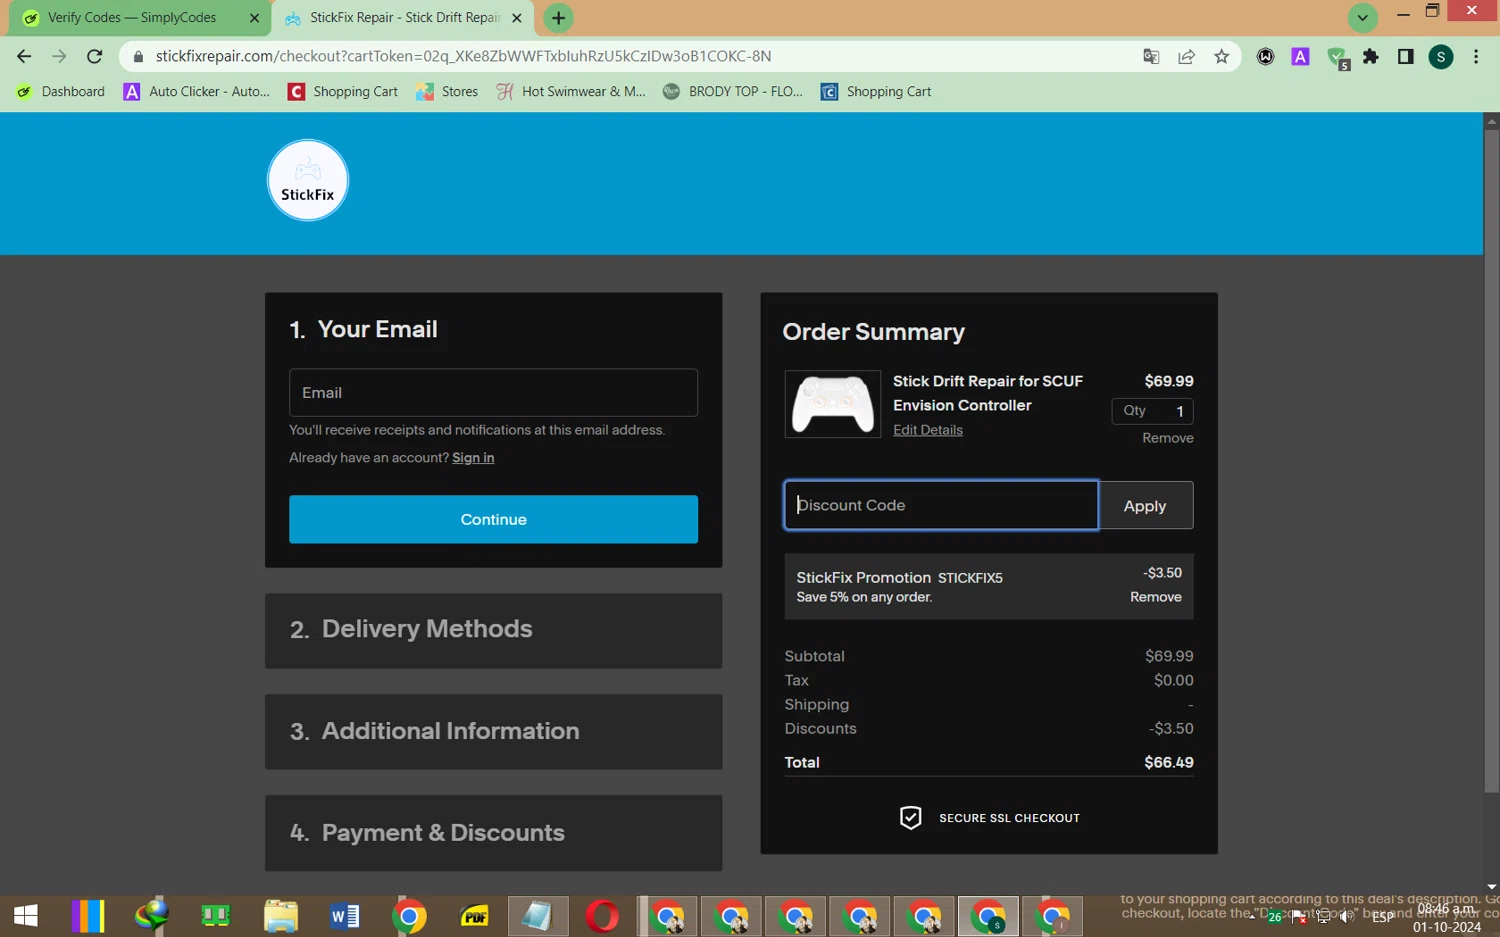This screenshot has height=937, width=1500.
Task: Click the browser forward arrow
Action: (59, 56)
